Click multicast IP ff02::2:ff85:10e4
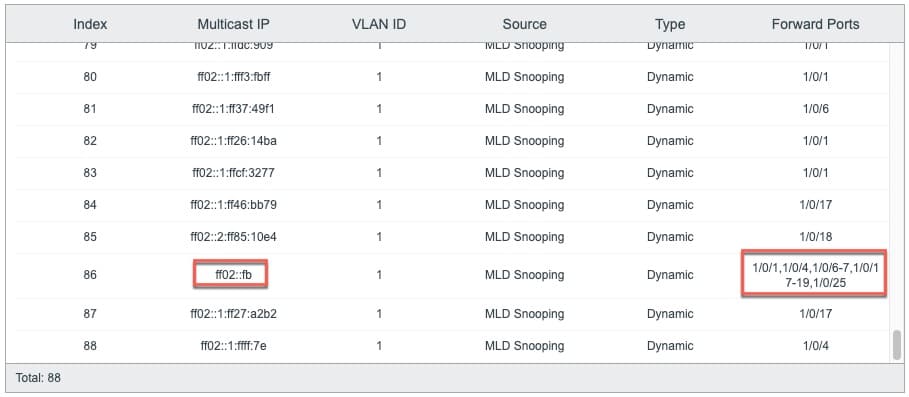 pos(234,236)
